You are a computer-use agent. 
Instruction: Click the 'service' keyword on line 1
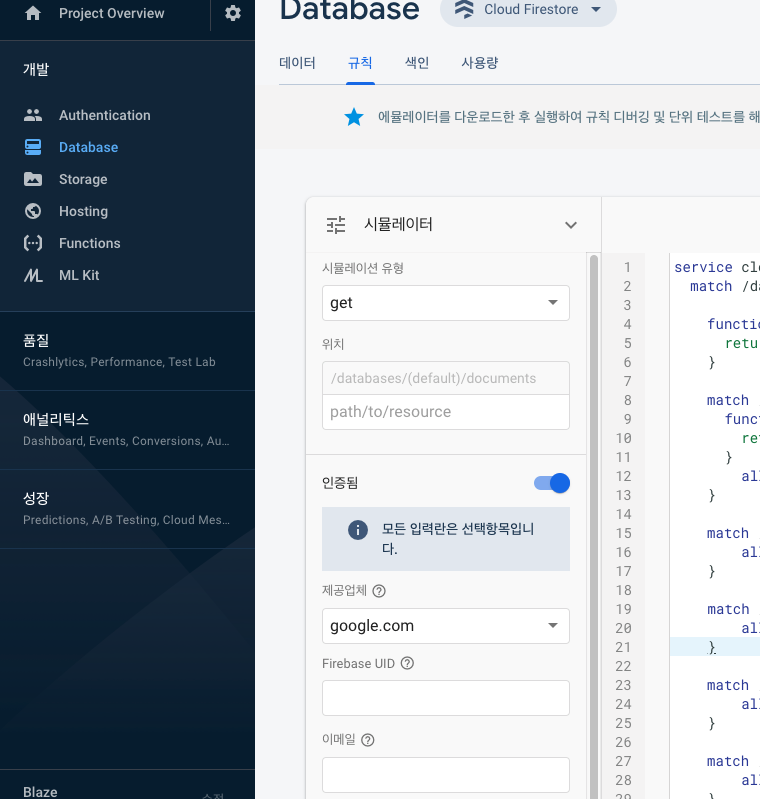703,267
